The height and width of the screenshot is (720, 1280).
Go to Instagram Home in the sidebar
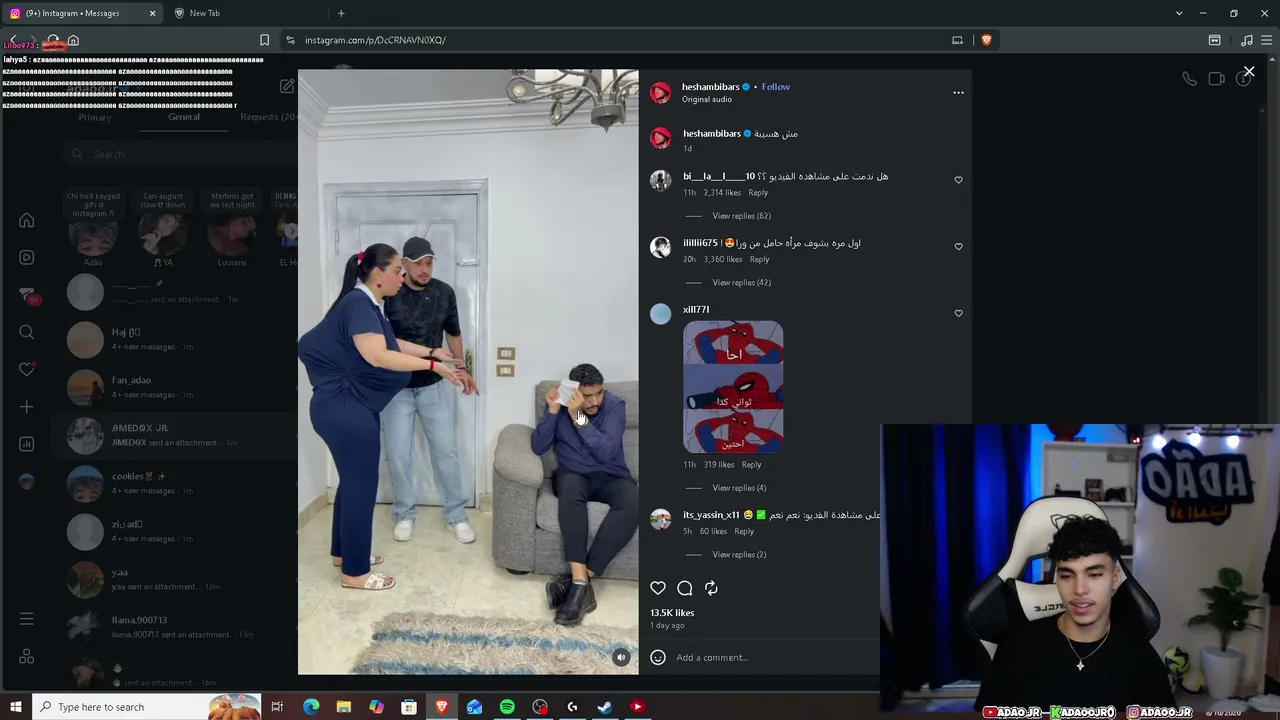tap(27, 220)
